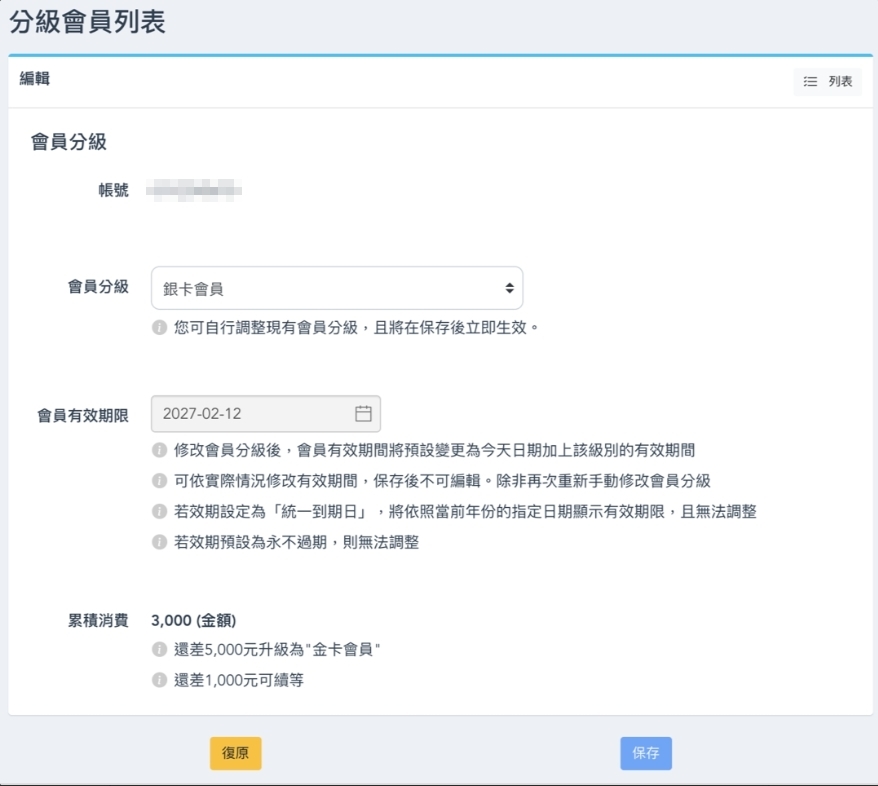The width and height of the screenshot is (878, 786).
Task: Click info icon beside 統一到期日 hint
Action: click(159, 511)
